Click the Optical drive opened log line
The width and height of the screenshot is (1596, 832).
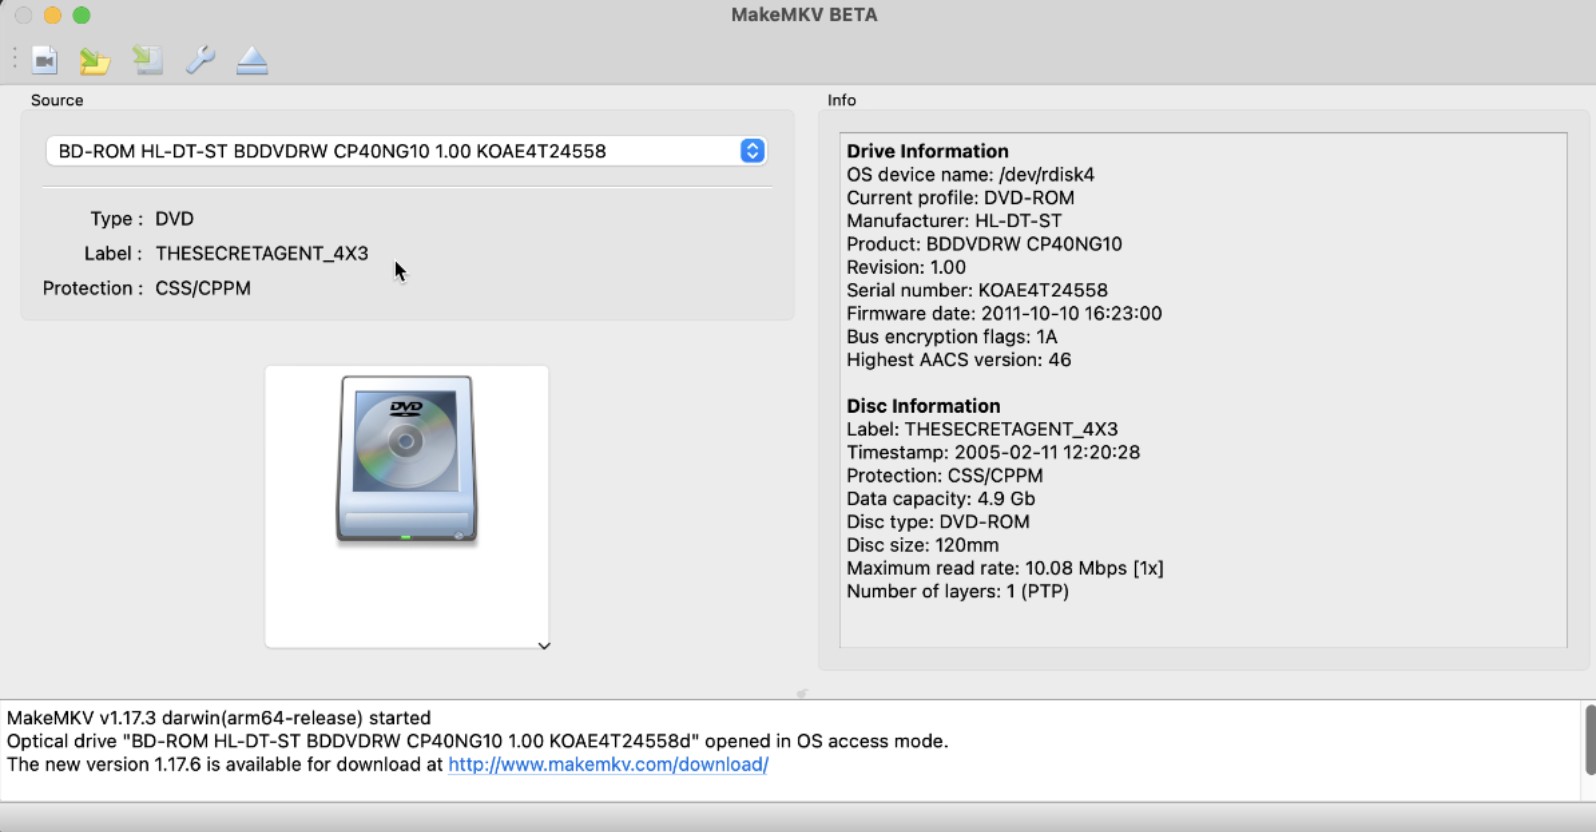pyautogui.click(x=477, y=741)
